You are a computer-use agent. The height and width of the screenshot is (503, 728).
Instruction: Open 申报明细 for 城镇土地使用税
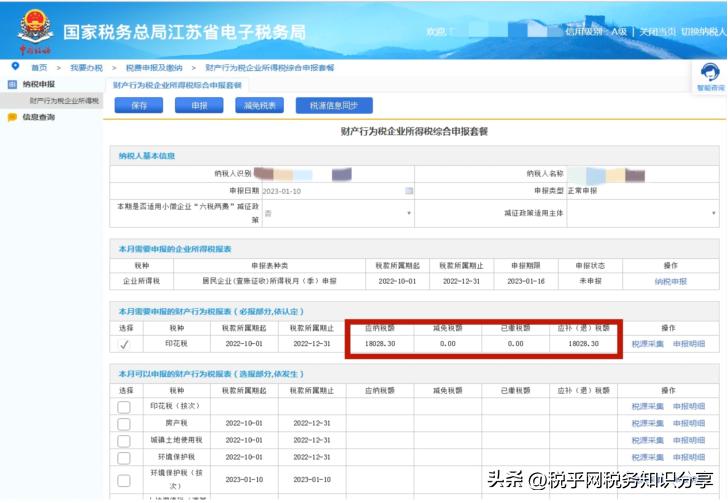tap(689, 440)
